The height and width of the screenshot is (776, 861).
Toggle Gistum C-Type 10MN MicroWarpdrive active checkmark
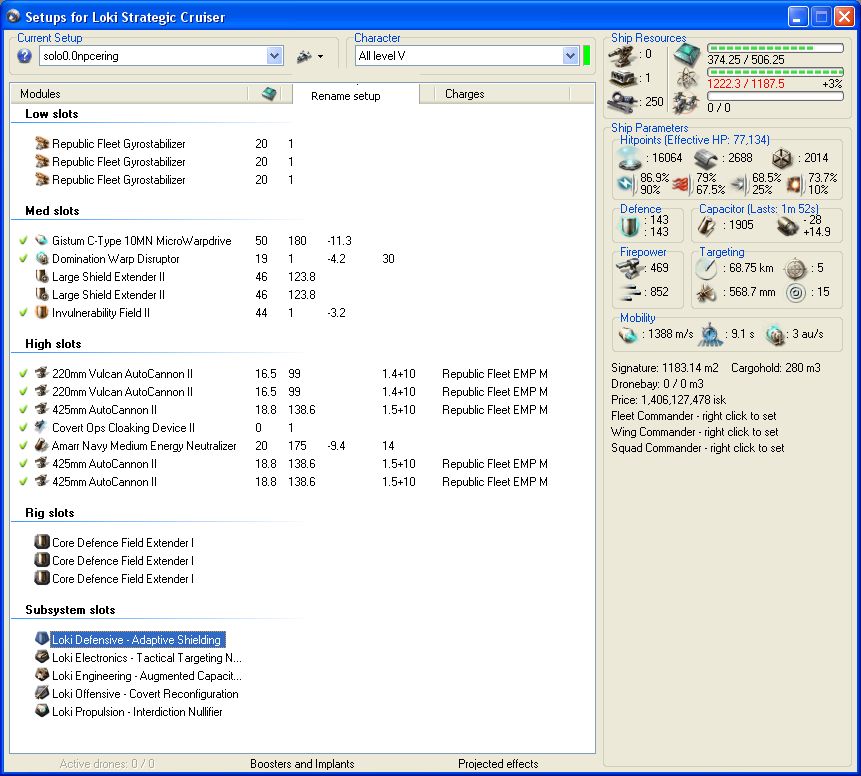23,241
